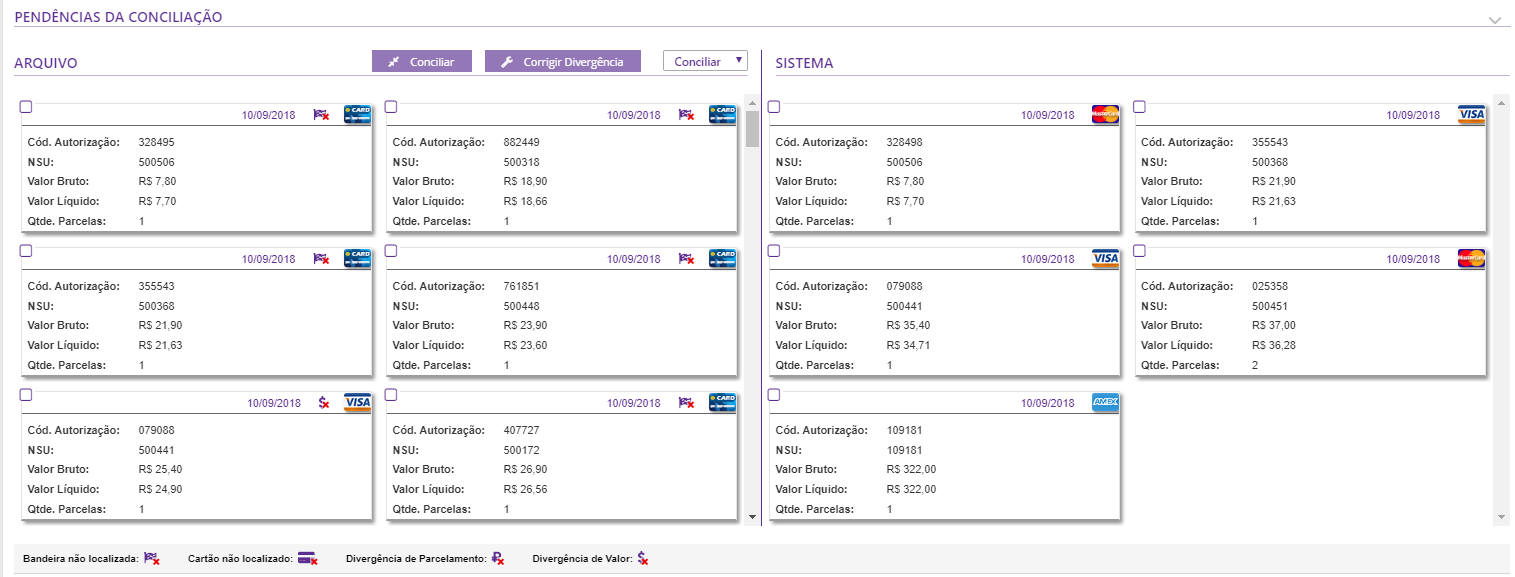
Task: Check the system card 109181 checkbox
Action: coord(774,395)
